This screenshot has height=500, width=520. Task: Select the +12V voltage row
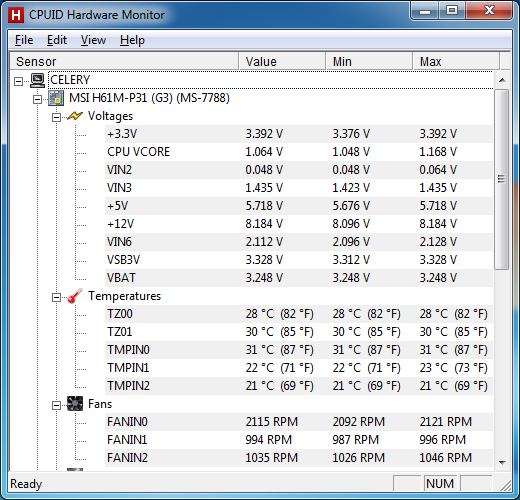299,224
